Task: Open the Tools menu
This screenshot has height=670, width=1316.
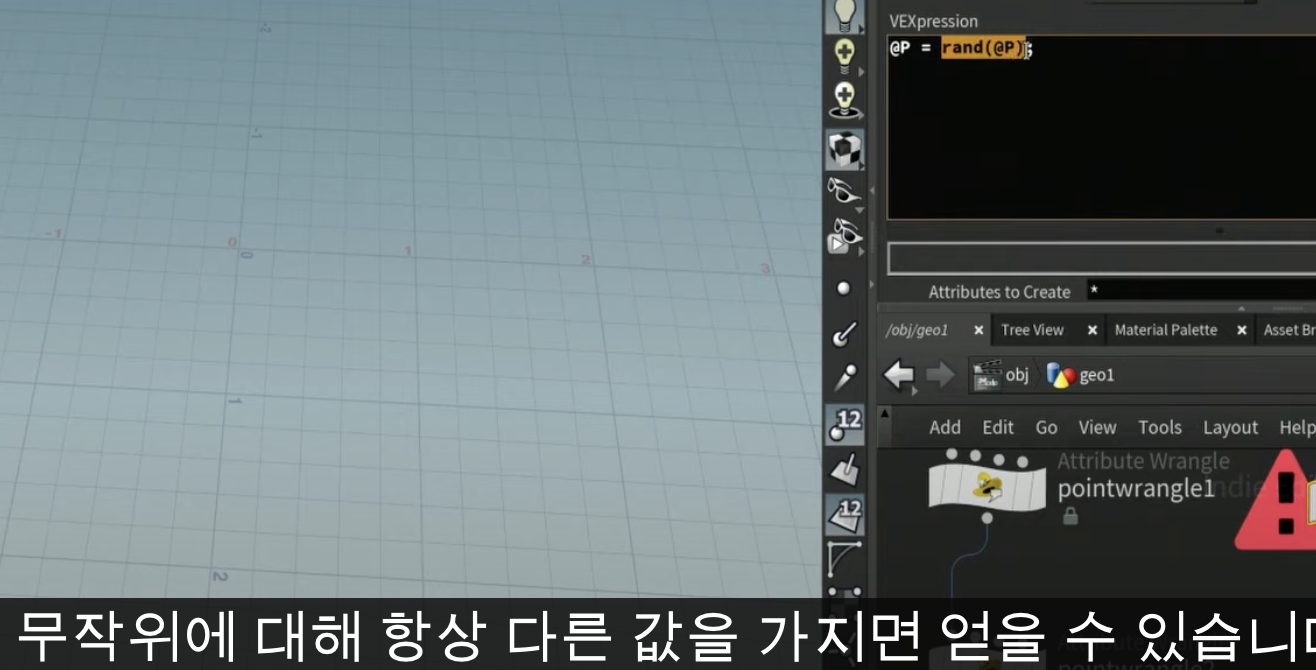Action: pyautogui.click(x=1160, y=427)
